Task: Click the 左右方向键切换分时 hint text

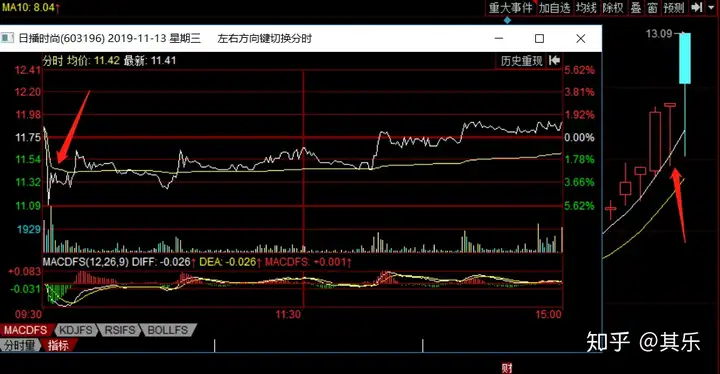Action: (x=265, y=38)
